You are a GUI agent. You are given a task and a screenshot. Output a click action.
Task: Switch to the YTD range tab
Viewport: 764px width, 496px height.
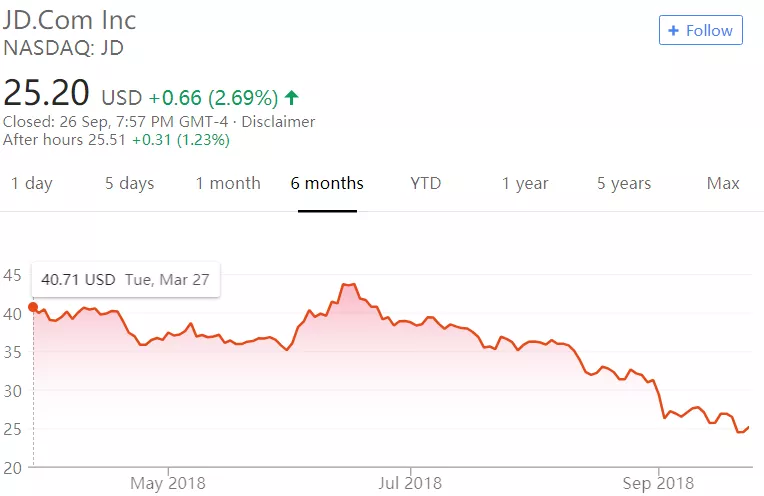(x=425, y=184)
